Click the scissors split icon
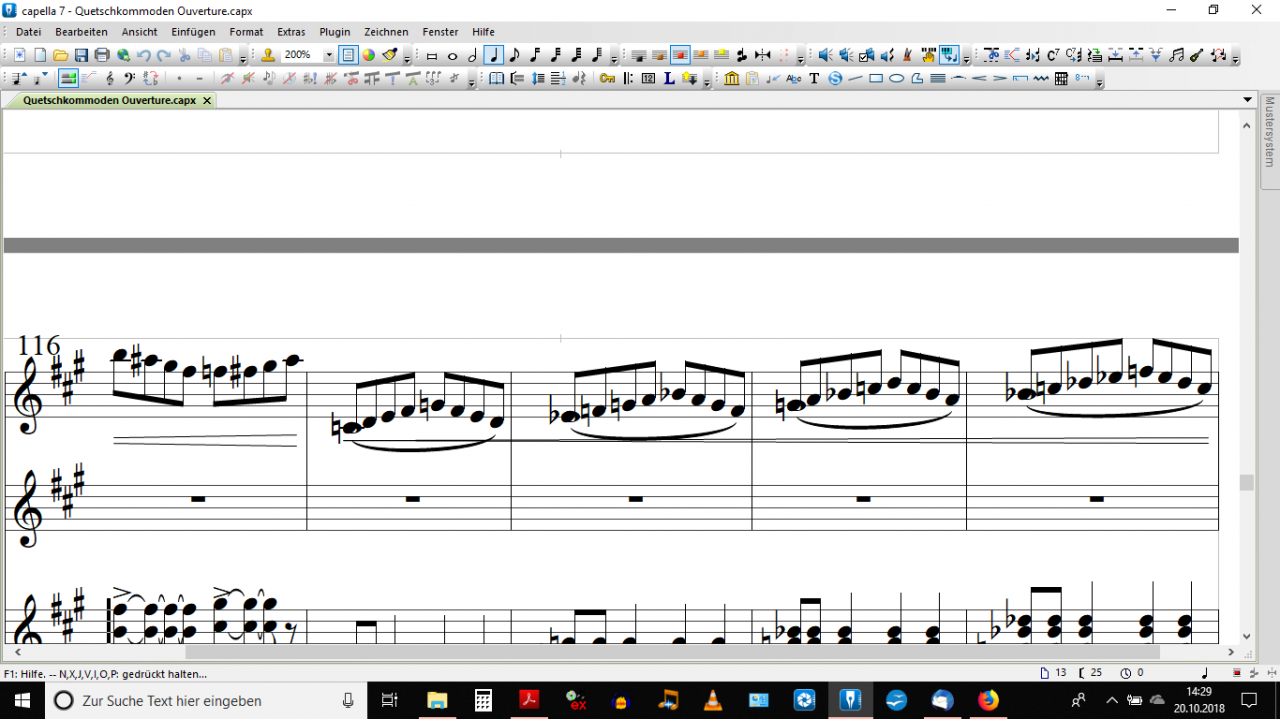 point(991,55)
